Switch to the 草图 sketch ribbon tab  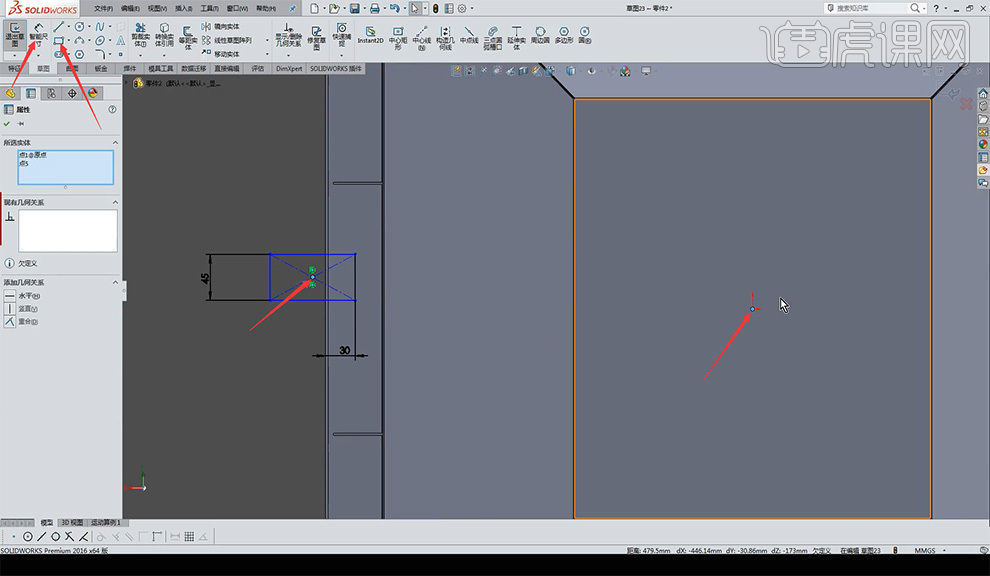43,68
